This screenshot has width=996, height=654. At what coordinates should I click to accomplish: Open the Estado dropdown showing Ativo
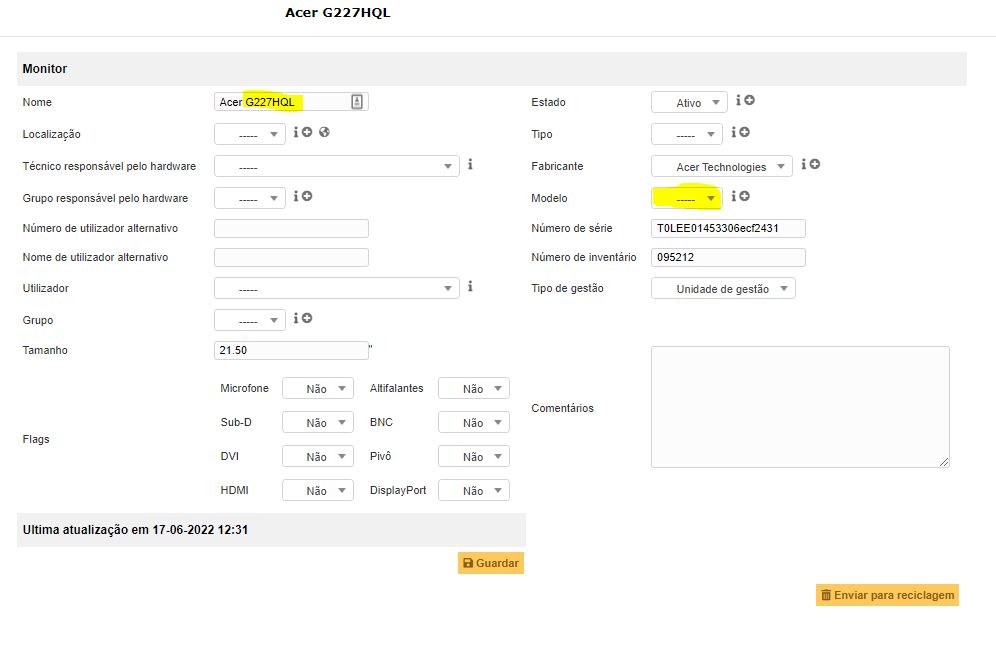pos(689,102)
